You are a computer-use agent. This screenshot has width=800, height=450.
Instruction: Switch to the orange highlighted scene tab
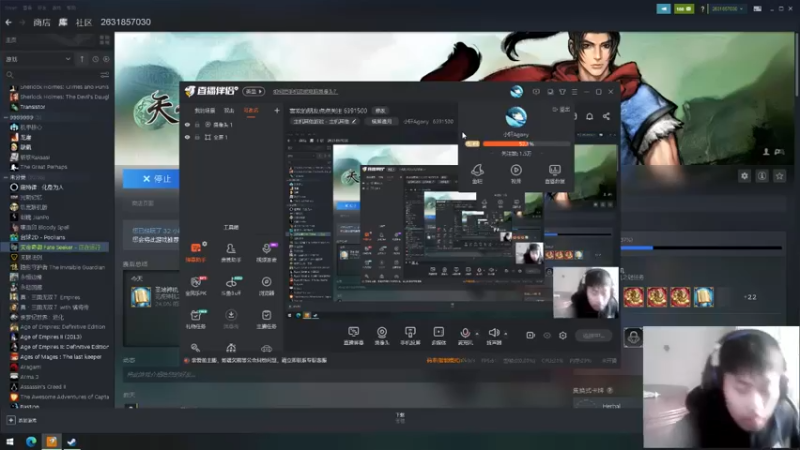(251, 110)
